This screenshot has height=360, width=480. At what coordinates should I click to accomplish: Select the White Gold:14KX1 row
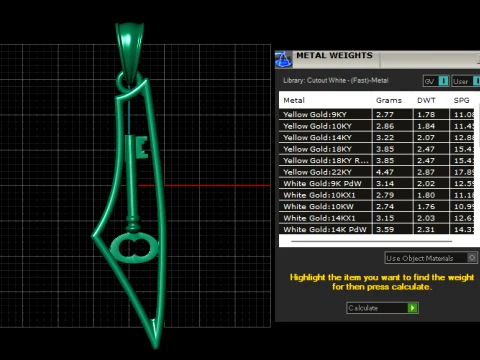click(x=376, y=218)
